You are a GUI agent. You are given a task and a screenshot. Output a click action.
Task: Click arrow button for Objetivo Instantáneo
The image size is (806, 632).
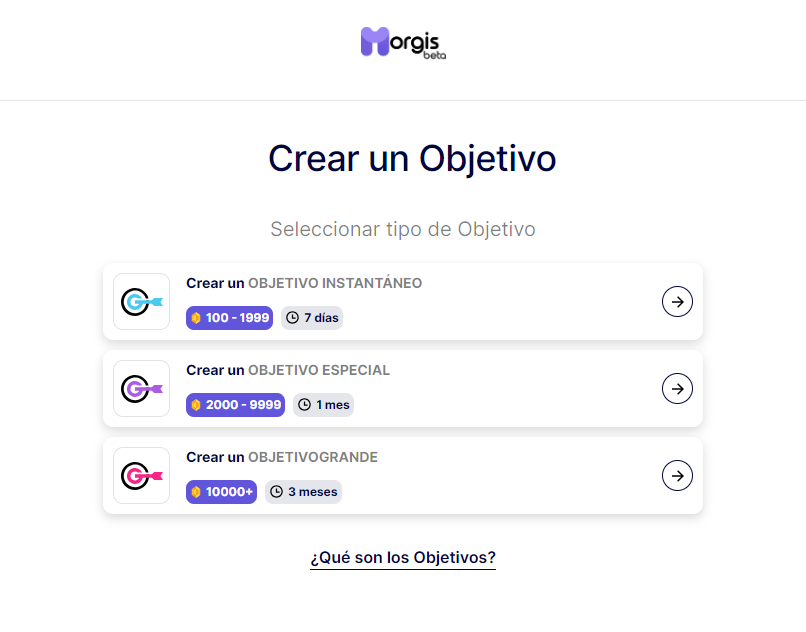coord(677,301)
